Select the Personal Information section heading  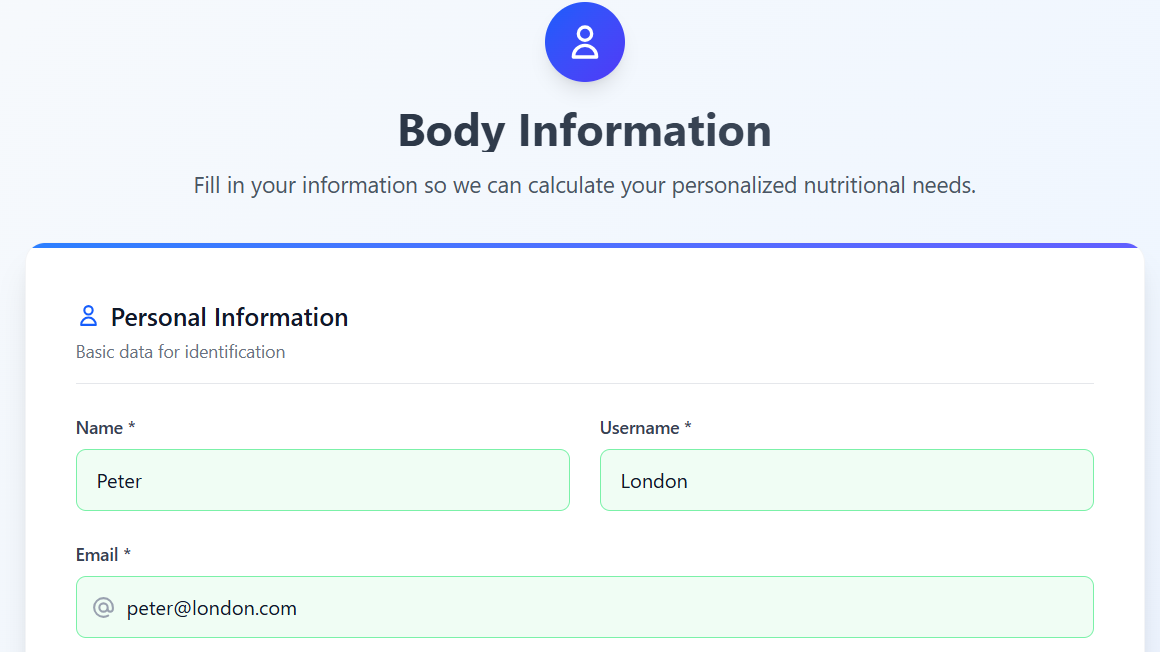pos(229,317)
